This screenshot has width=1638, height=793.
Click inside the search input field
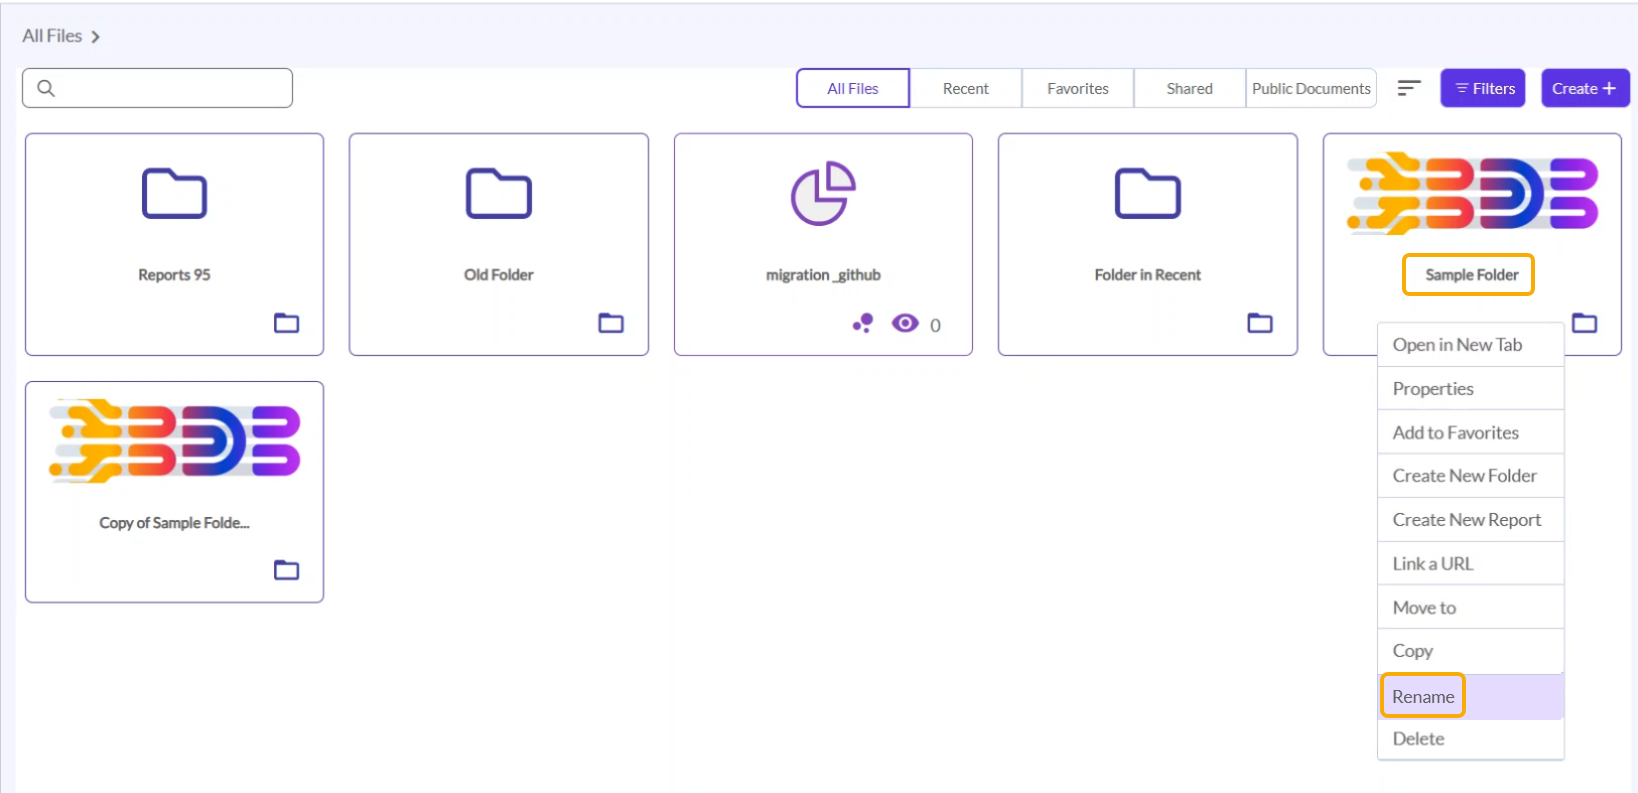172,88
